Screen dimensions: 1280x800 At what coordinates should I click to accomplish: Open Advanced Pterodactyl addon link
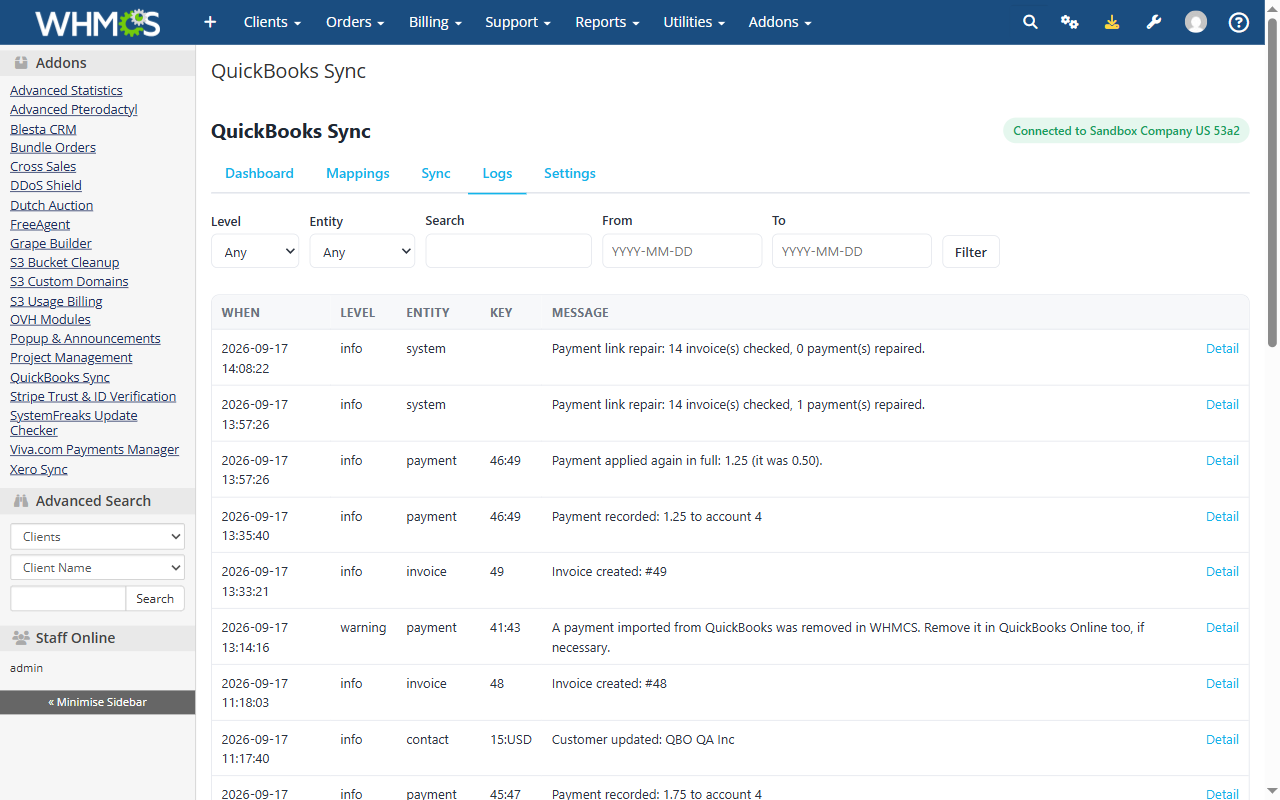click(x=74, y=110)
